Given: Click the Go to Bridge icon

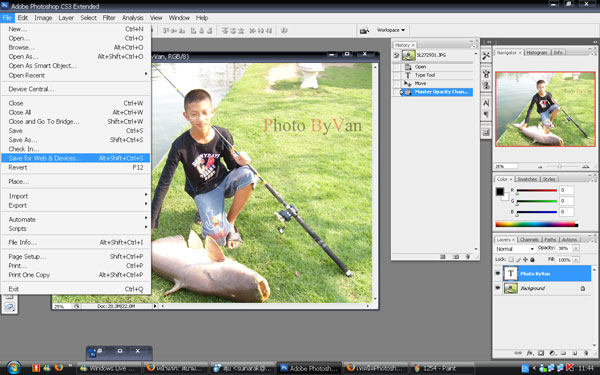Looking at the screenshot, I should pos(364,30).
